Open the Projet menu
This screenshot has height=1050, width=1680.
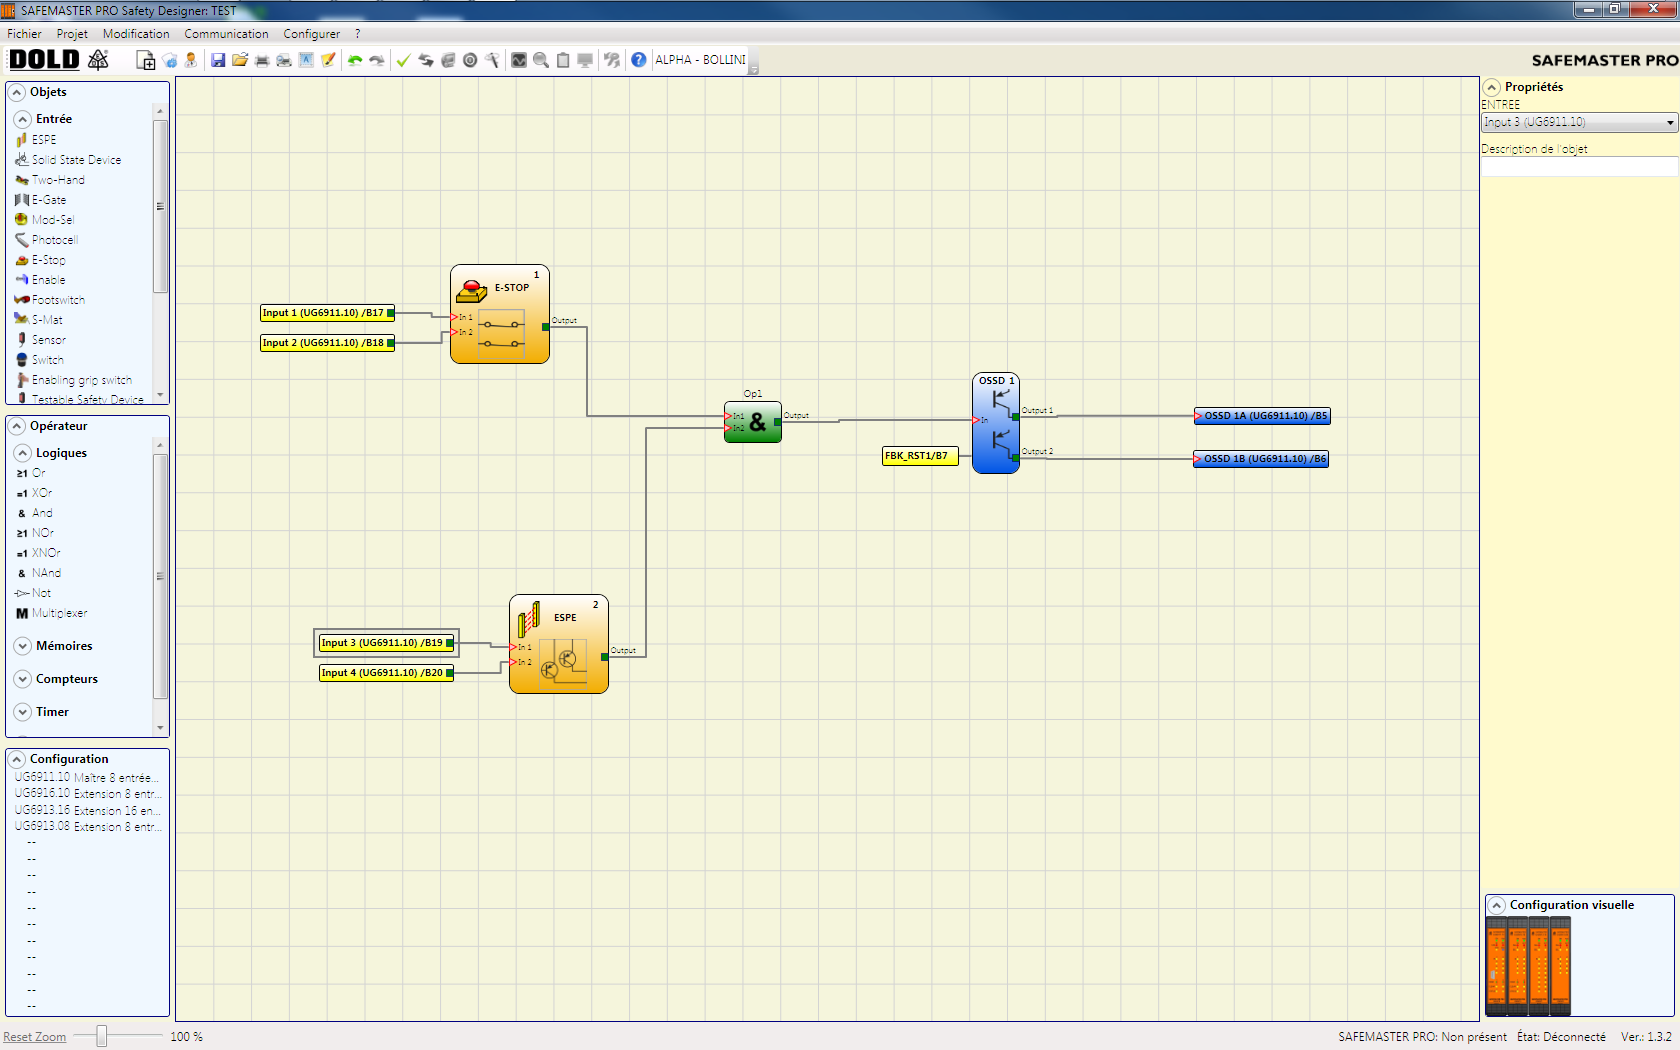(72, 34)
